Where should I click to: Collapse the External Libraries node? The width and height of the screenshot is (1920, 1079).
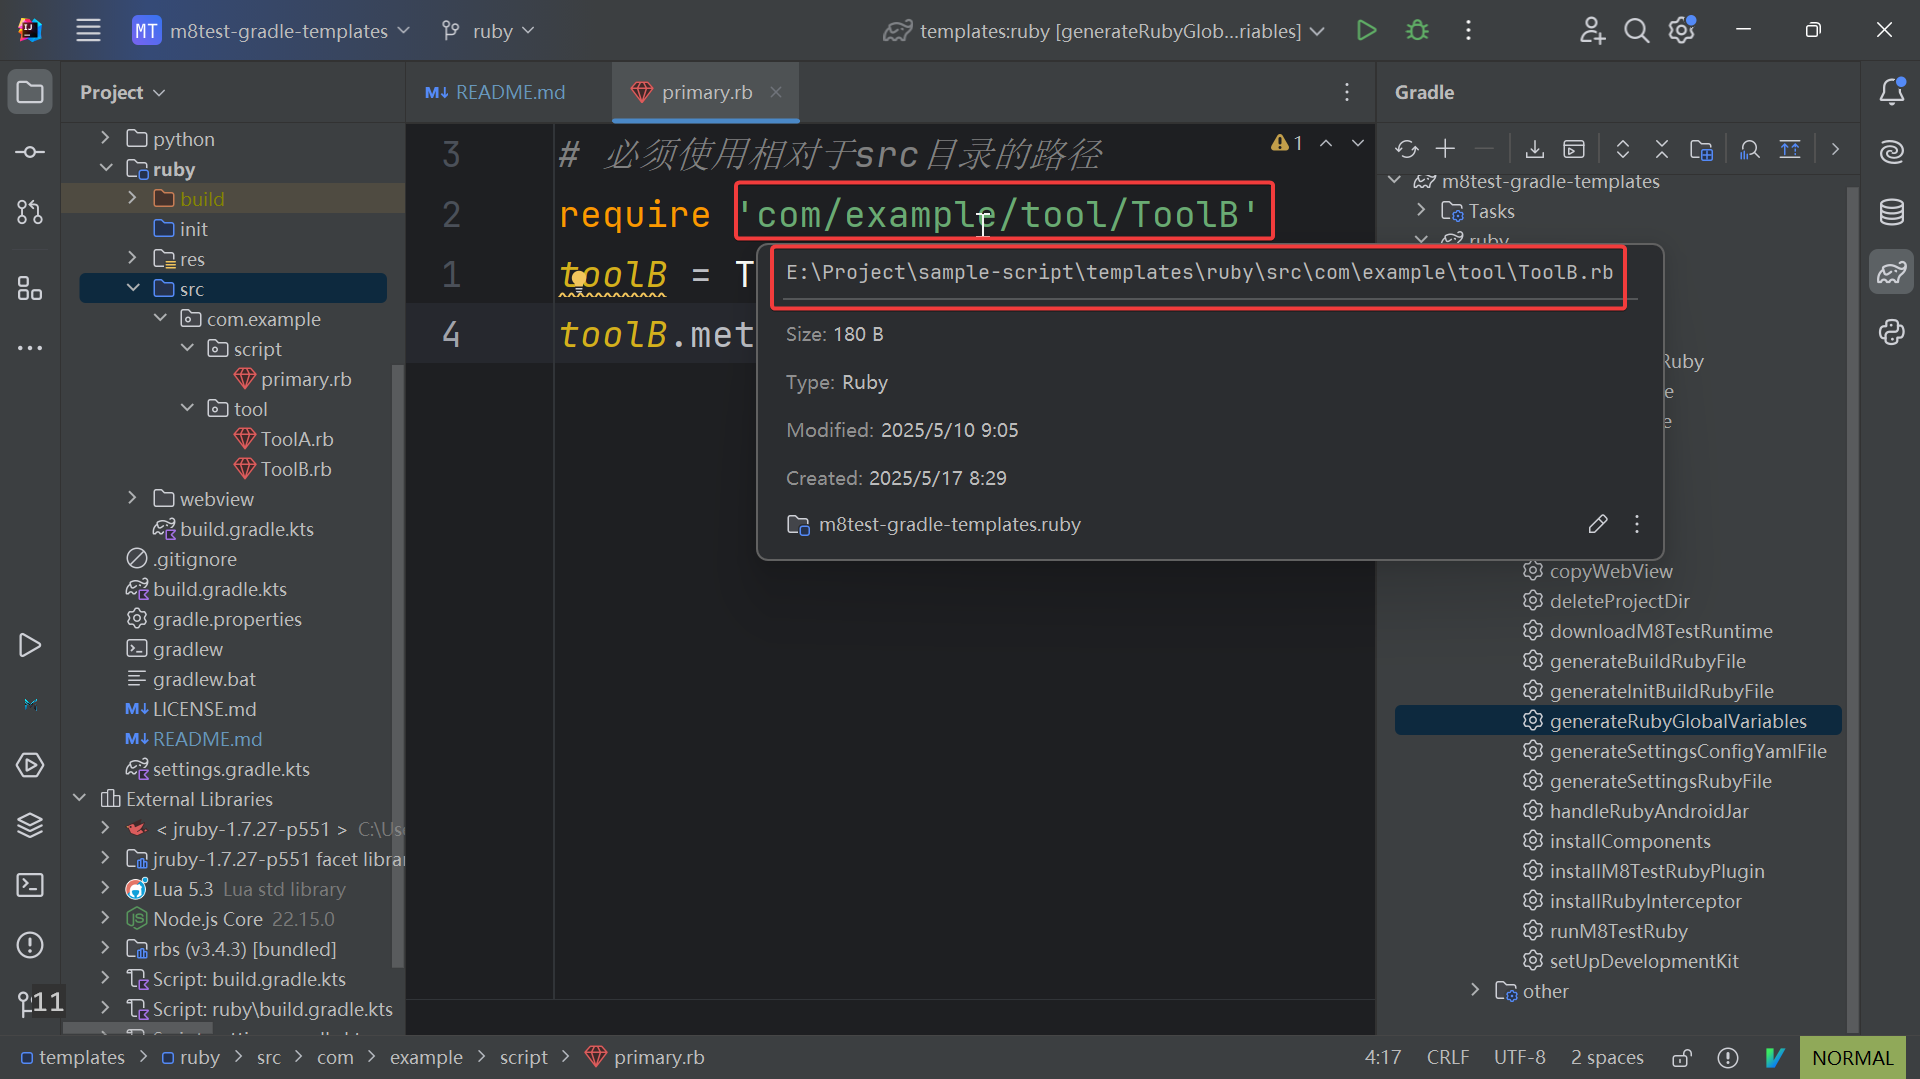click(x=80, y=798)
